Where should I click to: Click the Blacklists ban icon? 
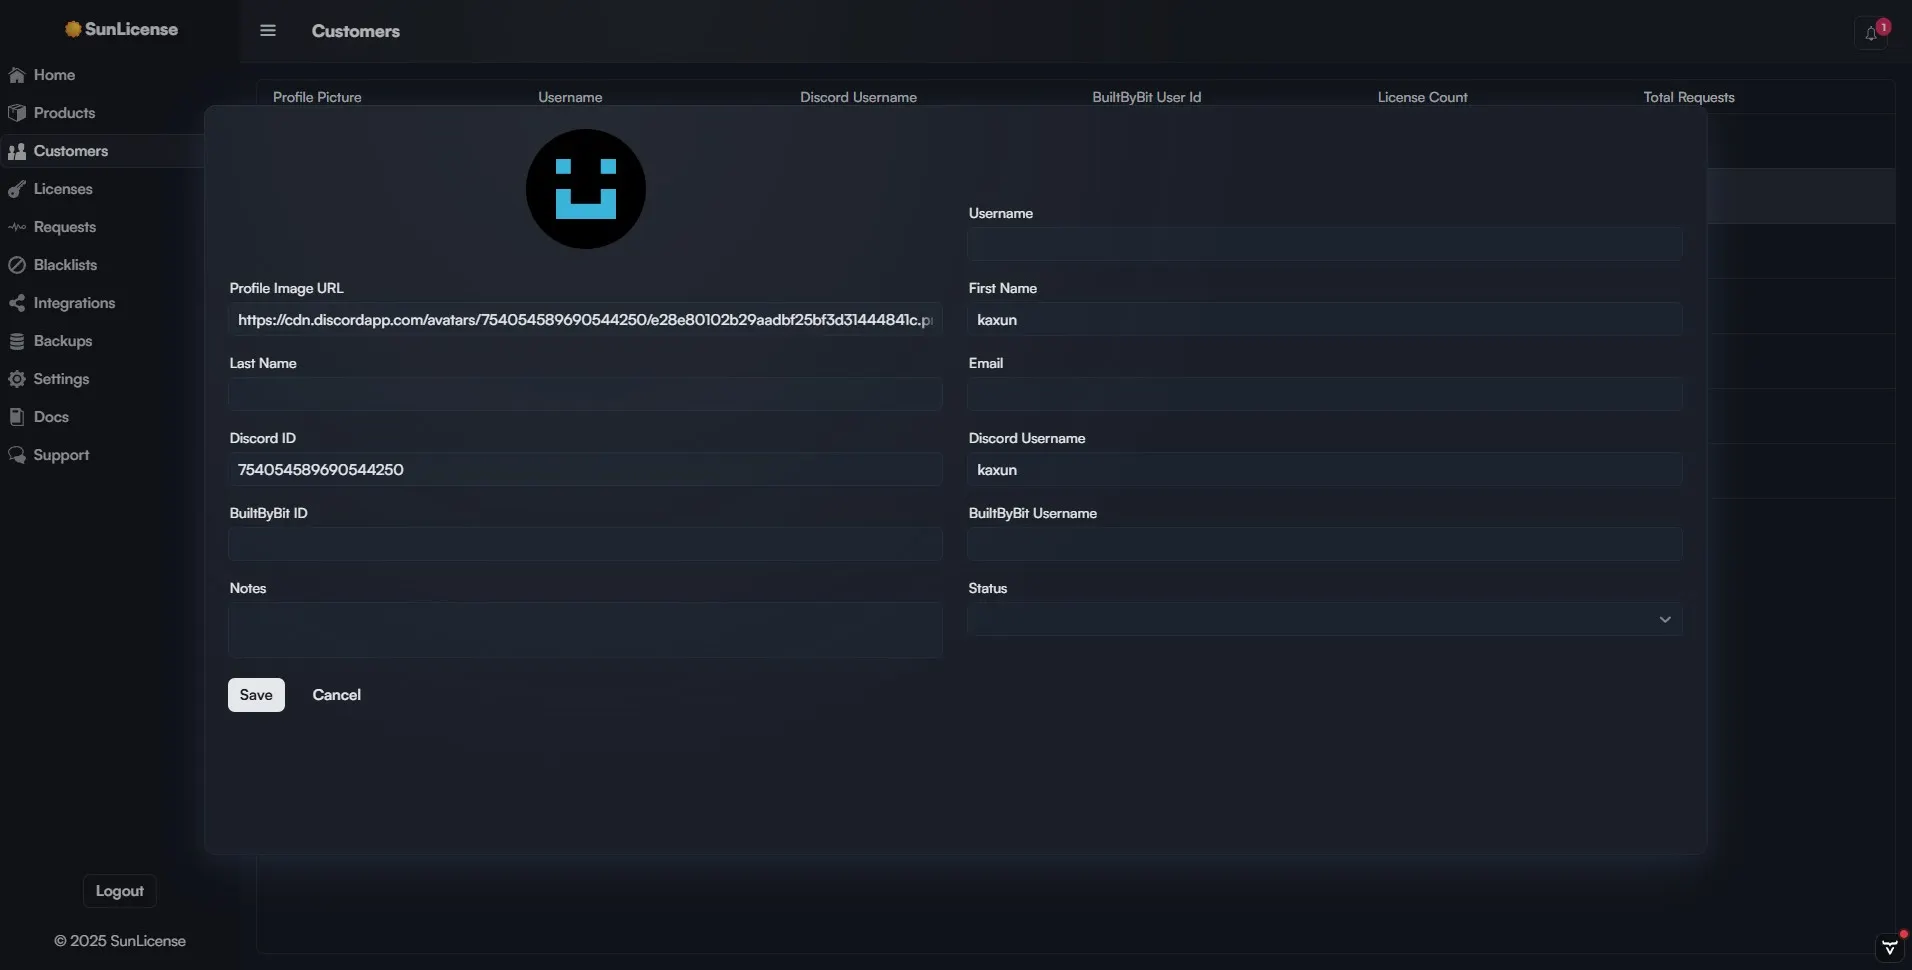tap(17, 265)
